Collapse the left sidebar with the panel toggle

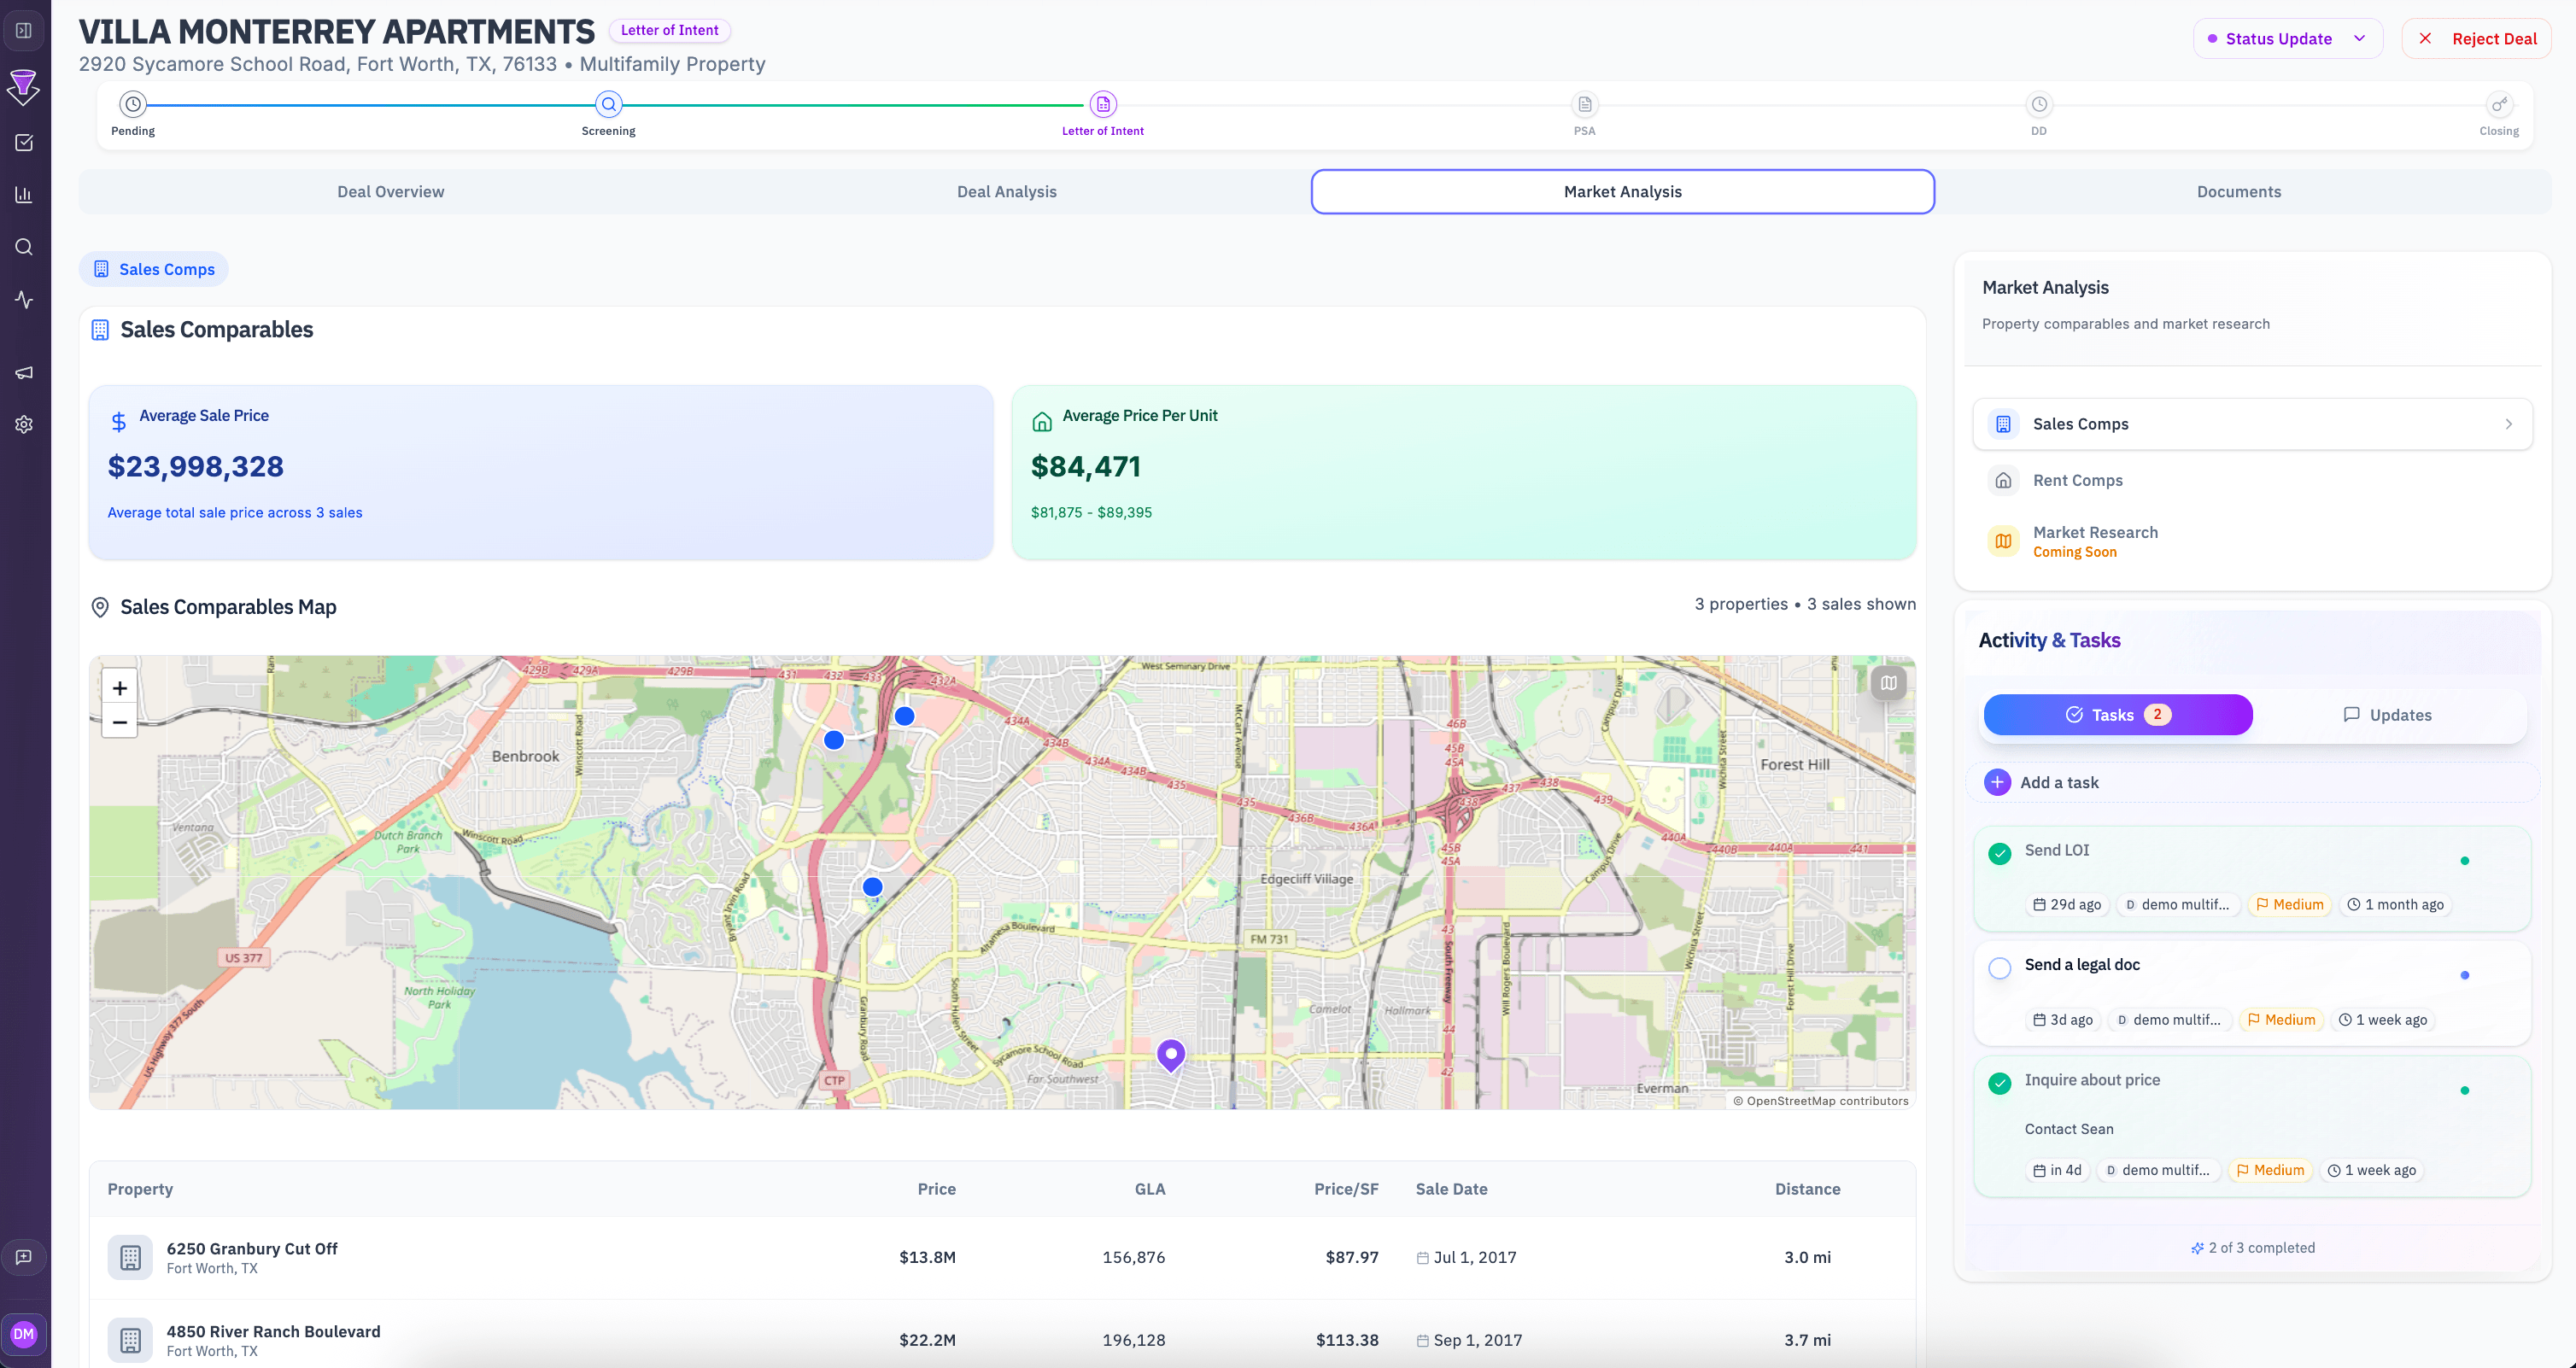click(x=24, y=30)
